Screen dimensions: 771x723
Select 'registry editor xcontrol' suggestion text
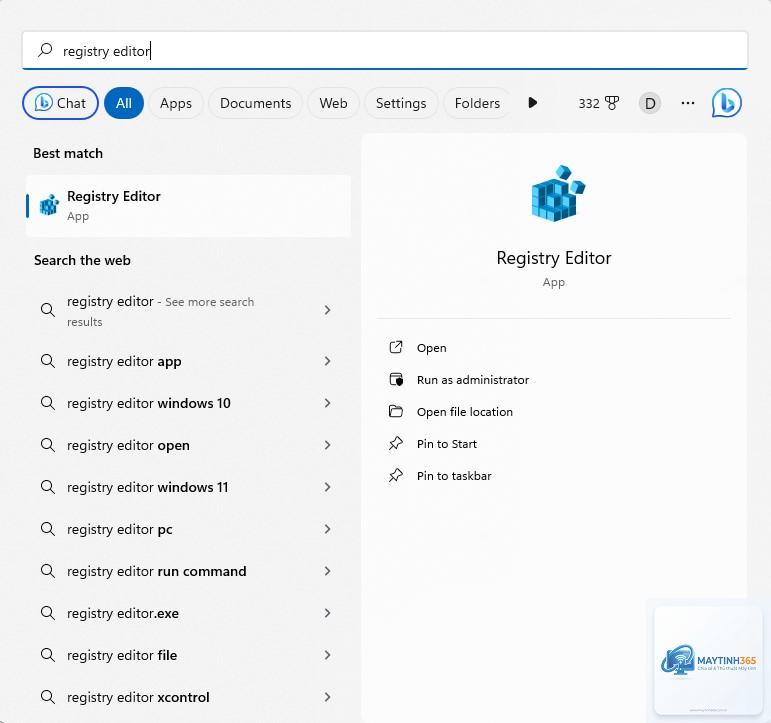point(138,697)
